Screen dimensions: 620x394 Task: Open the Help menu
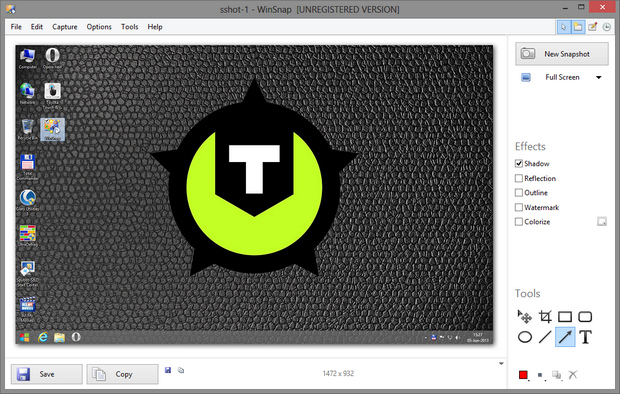(155, 27)
